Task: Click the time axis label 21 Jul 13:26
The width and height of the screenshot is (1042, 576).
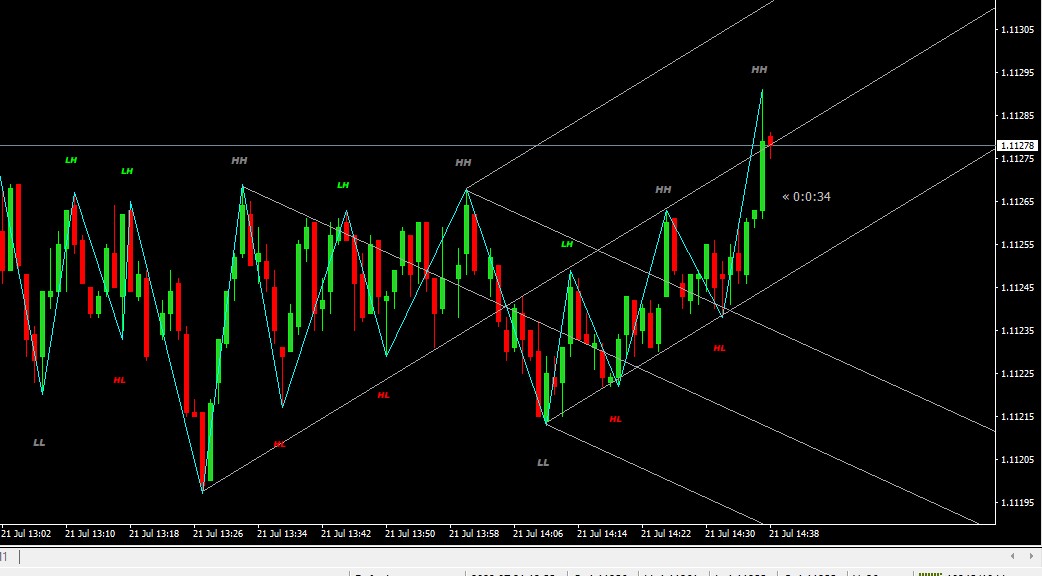Action: tap(218, 533)
